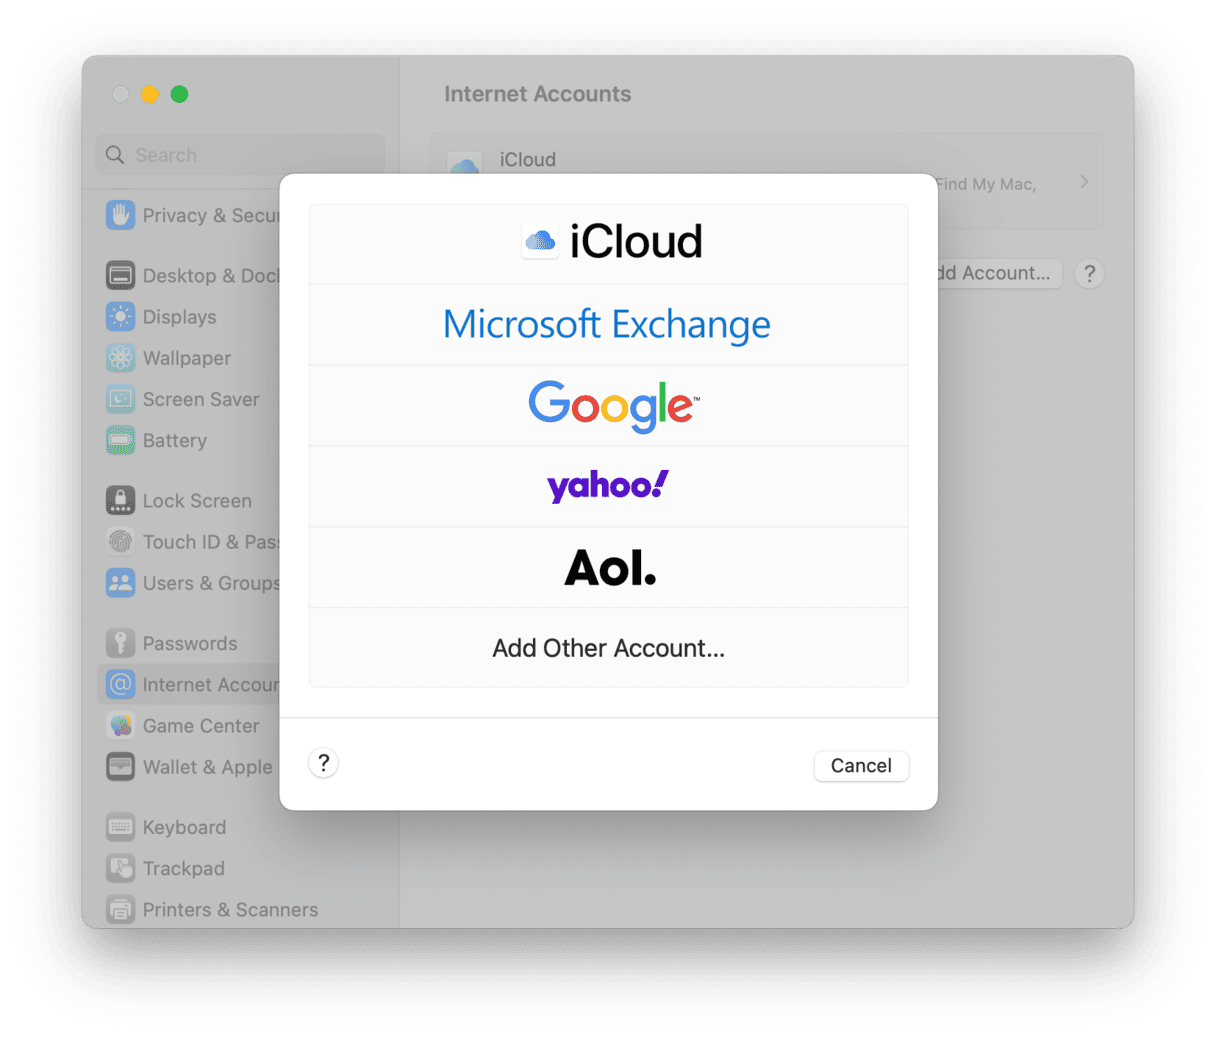Select the Displays label in sidebar
This screenshot has width=1216, height=1037.
point(179,317)
